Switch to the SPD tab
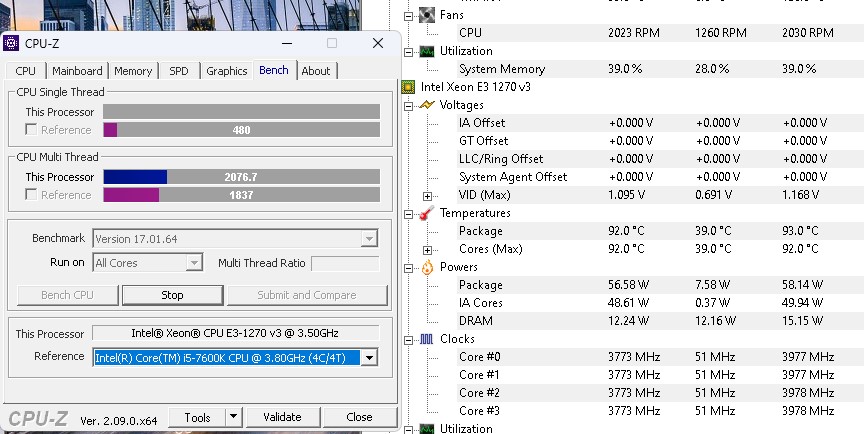This screenshot has height=434, width=864. 179,71
